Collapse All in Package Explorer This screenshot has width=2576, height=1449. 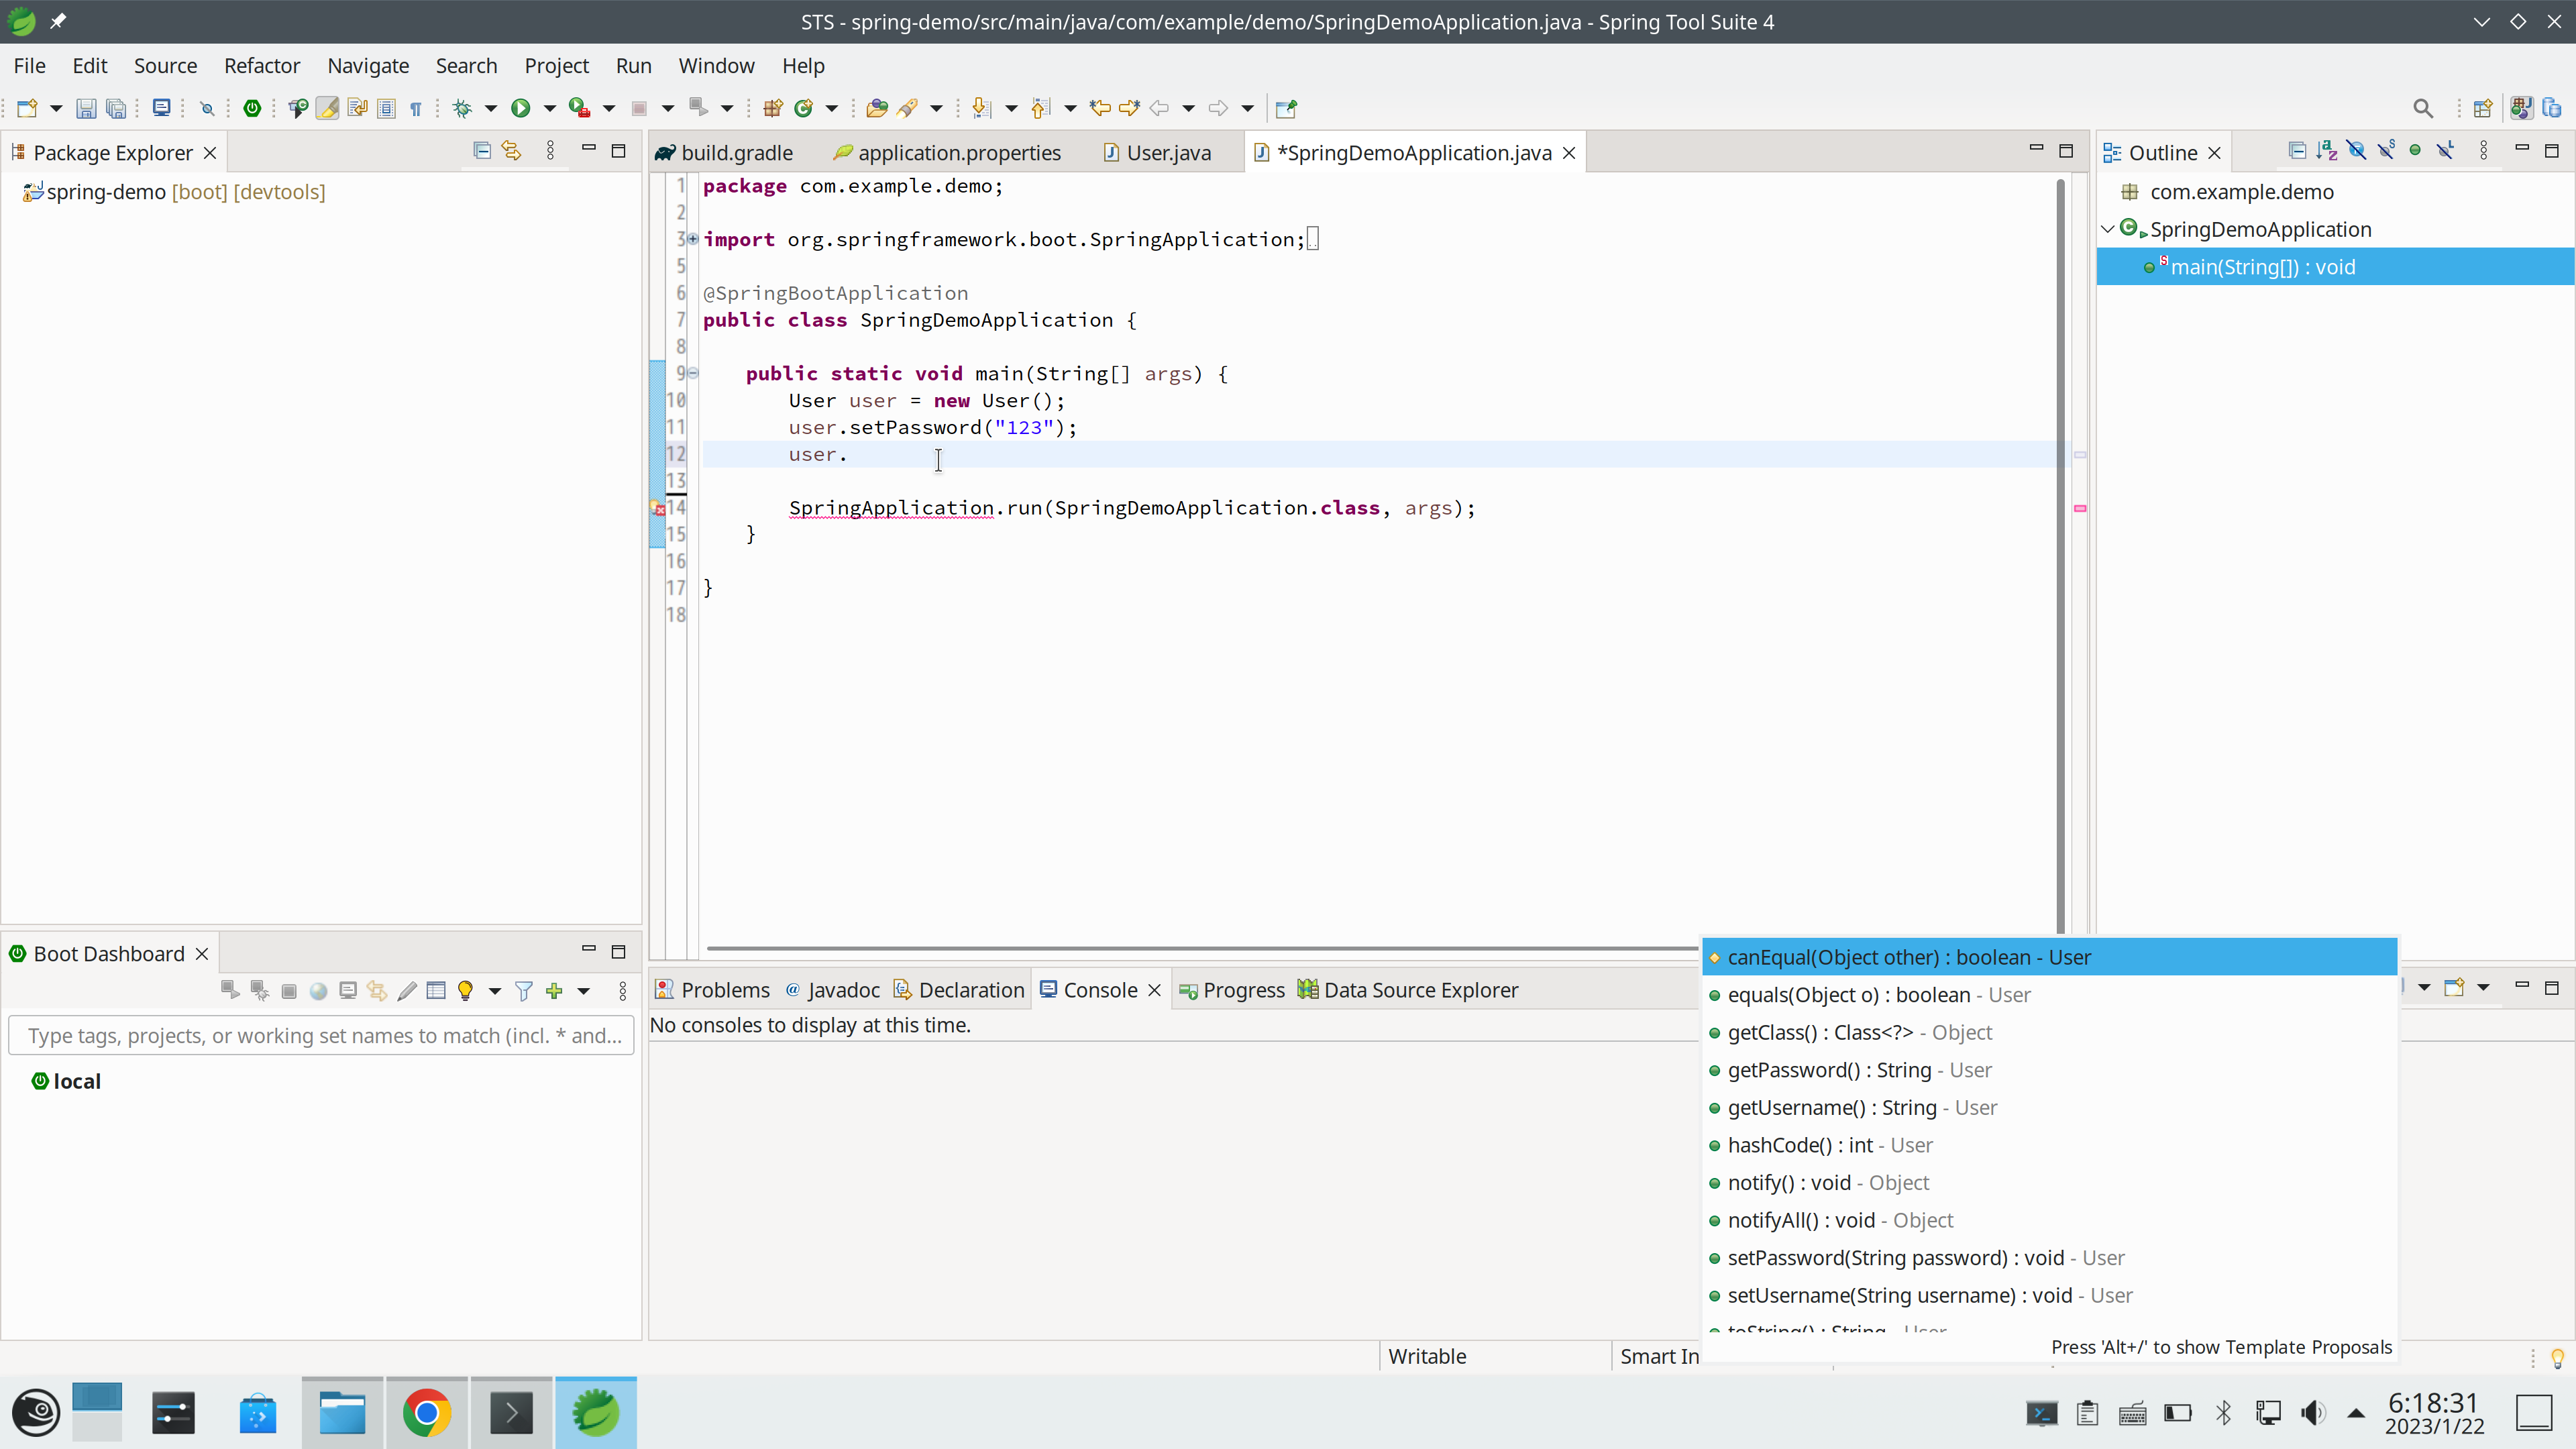click(x=482, y=150)
